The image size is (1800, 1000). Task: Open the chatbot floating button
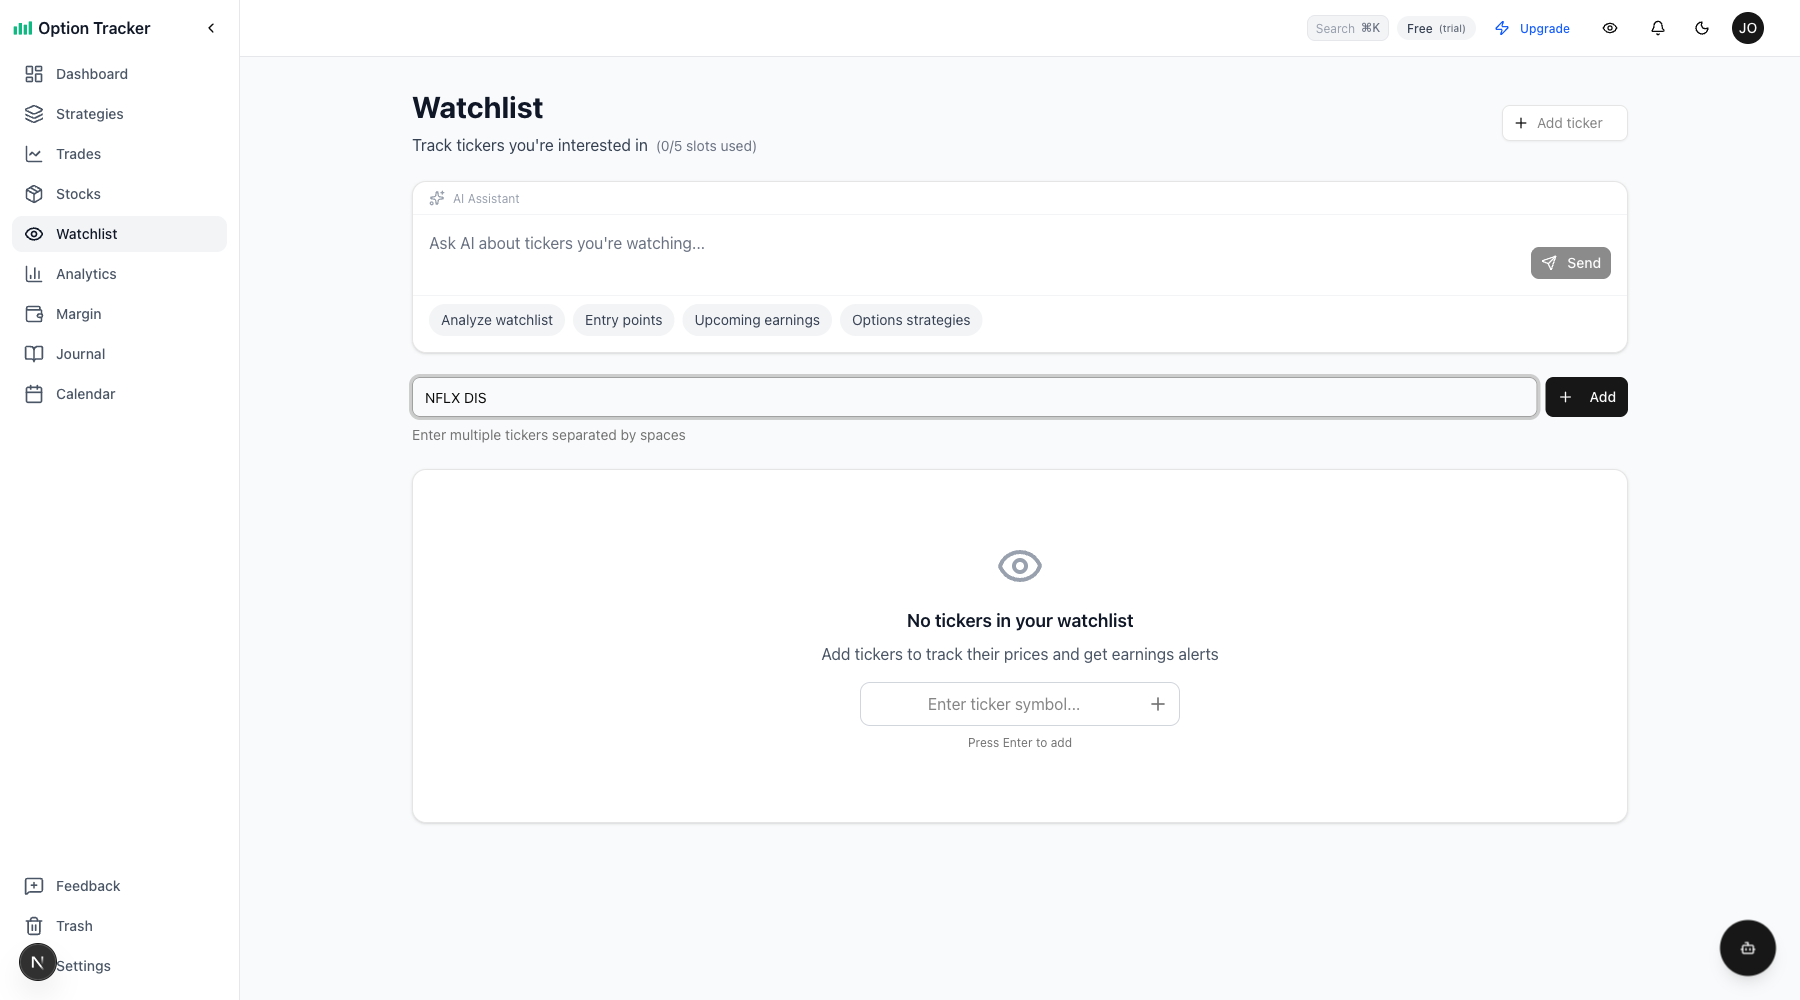tap(1748, 948)
